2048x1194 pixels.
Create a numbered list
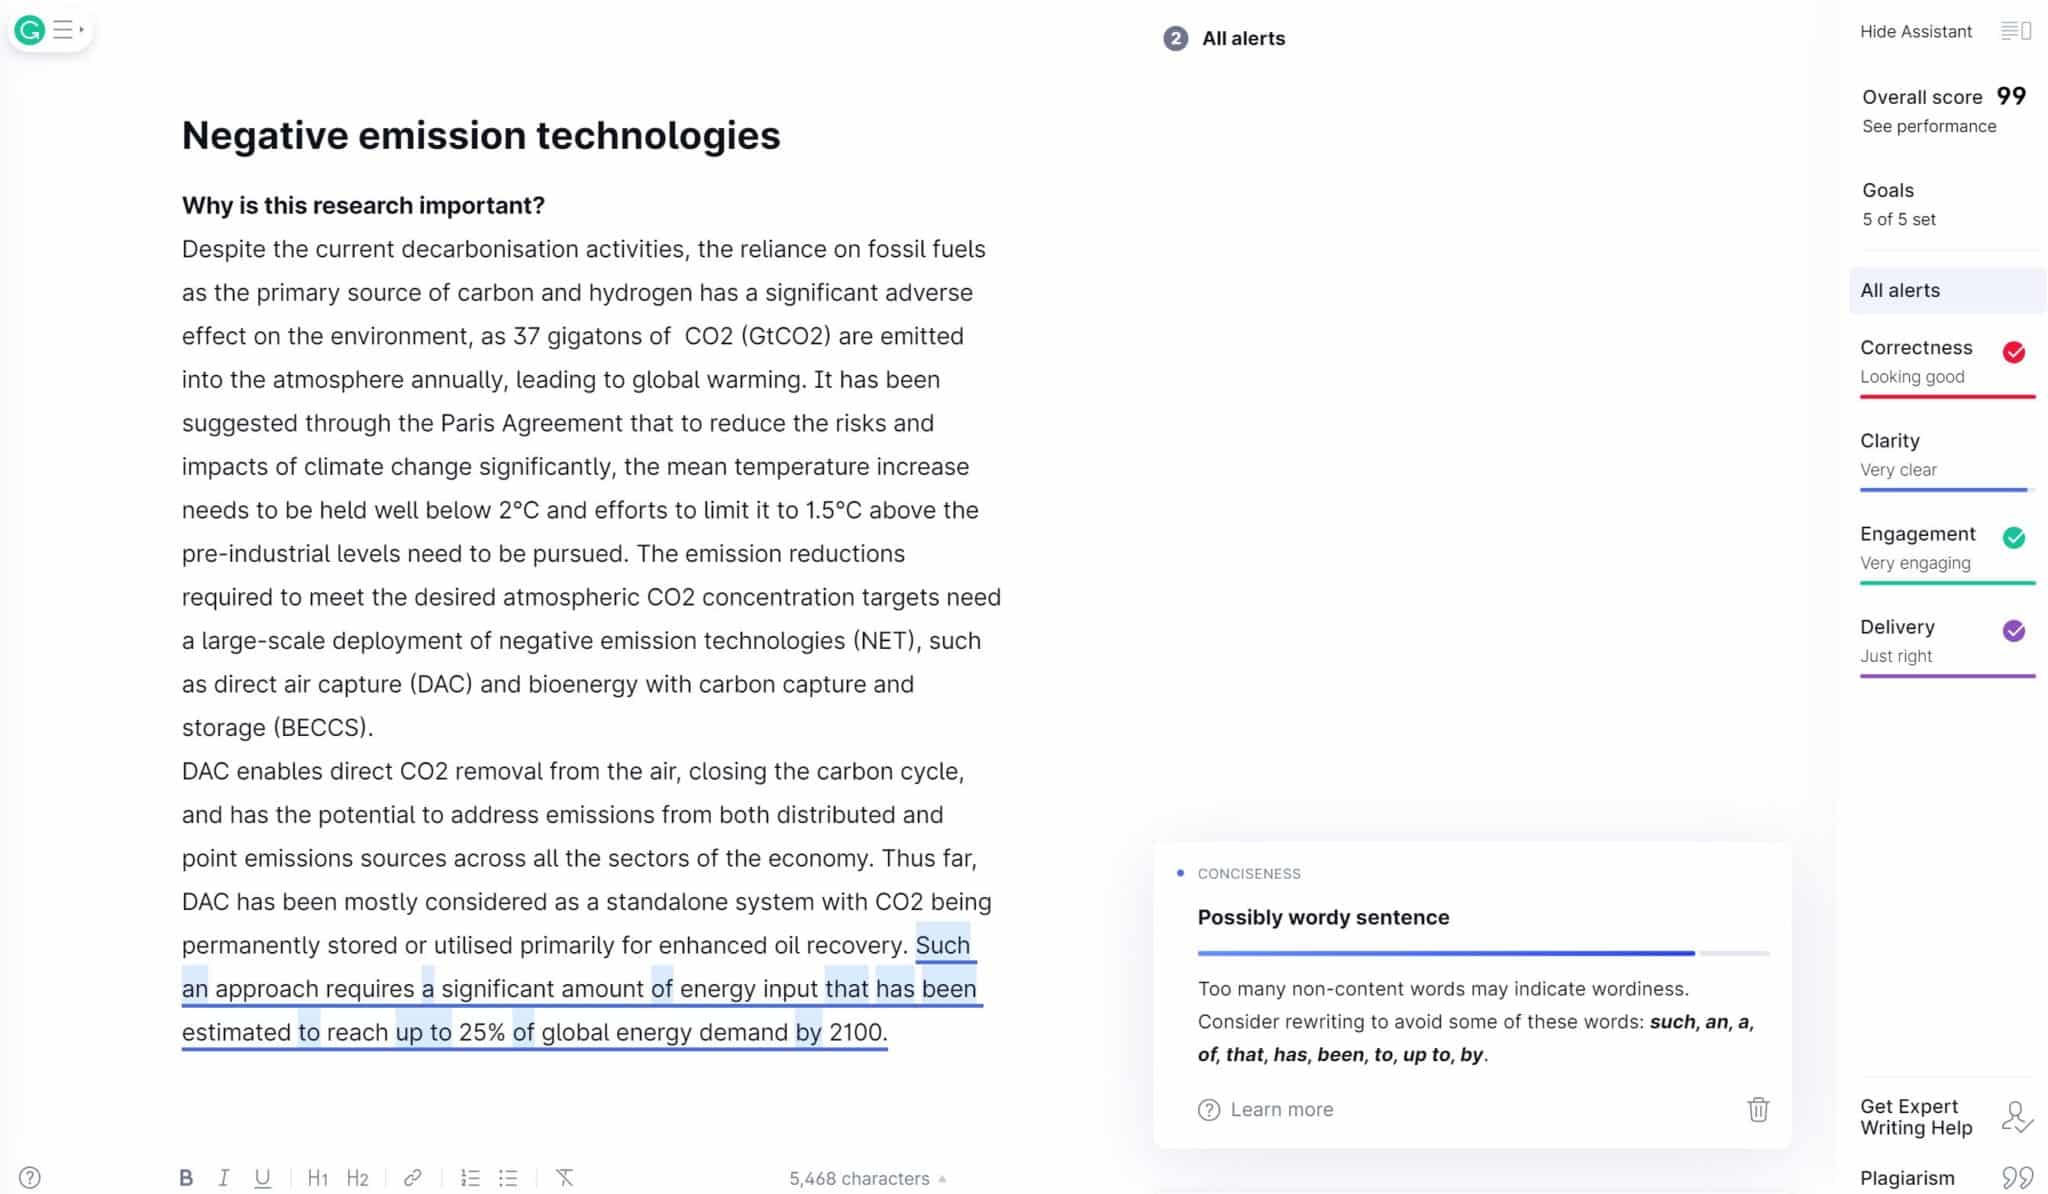coord(469,1177)
